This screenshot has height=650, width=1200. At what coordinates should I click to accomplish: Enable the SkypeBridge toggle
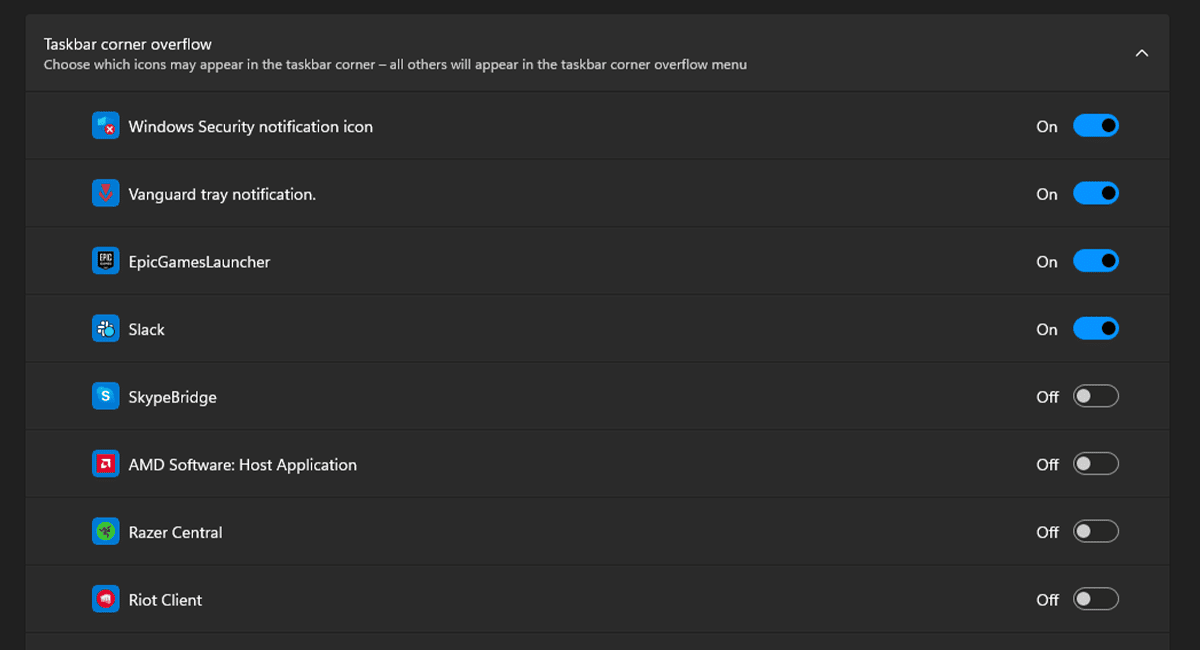pos(1096,396)
